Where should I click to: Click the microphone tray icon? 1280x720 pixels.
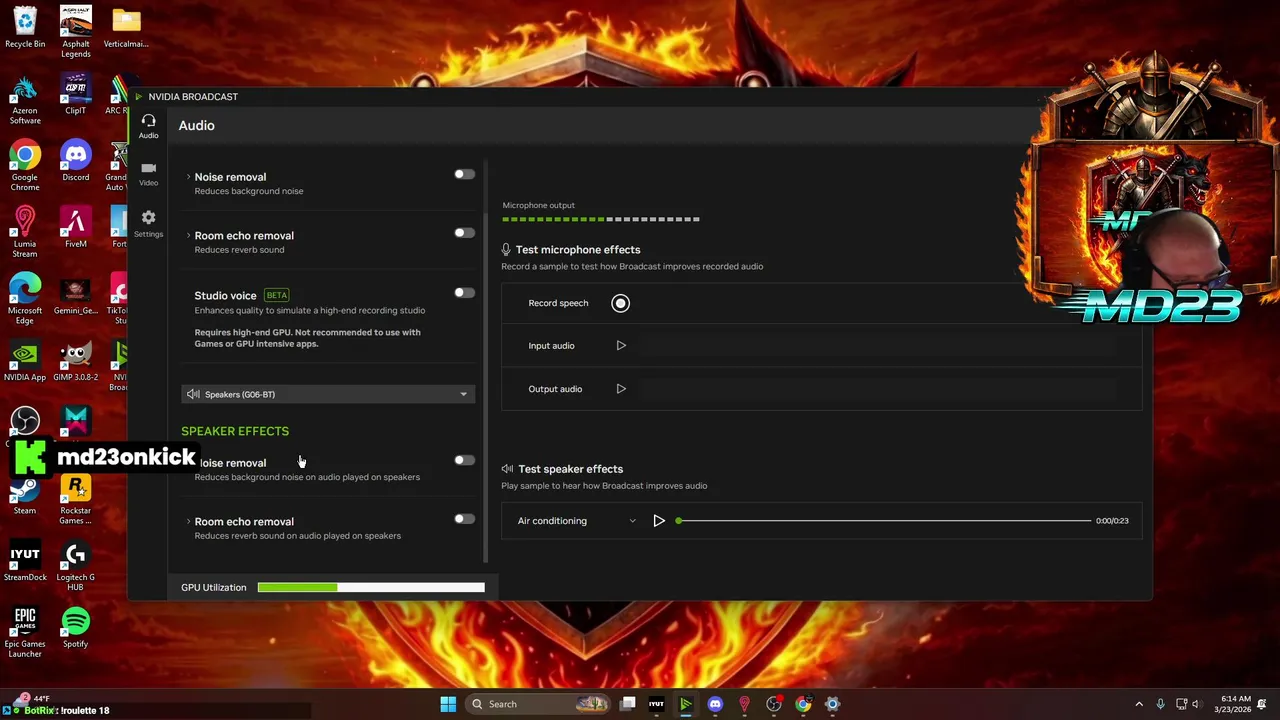(x=1160, y=704)
